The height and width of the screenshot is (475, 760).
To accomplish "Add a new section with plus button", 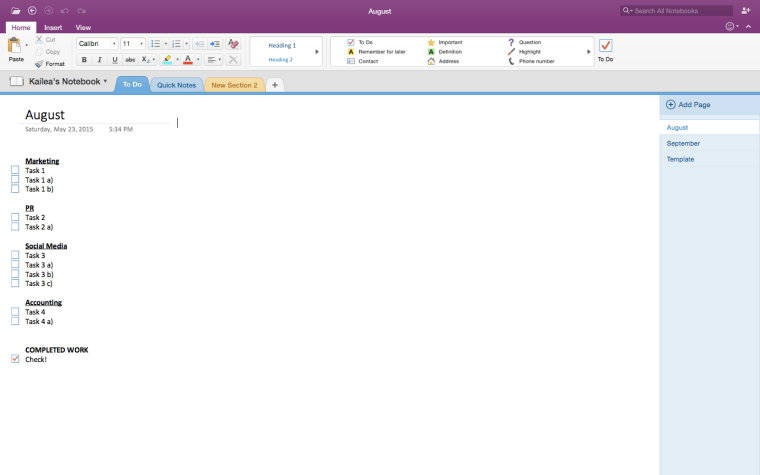I will [x=275, y=85].
